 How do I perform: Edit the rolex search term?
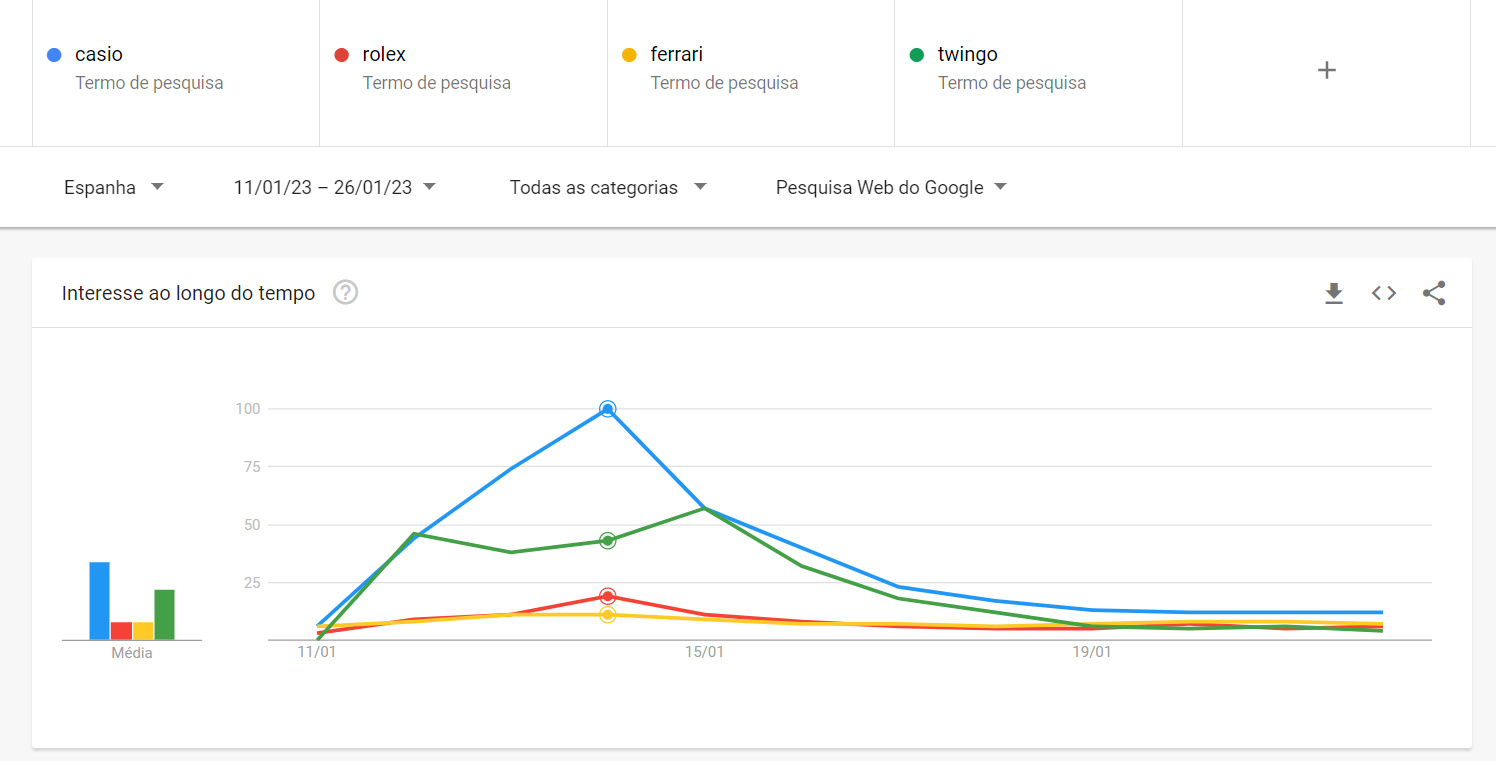click(463, 70)
